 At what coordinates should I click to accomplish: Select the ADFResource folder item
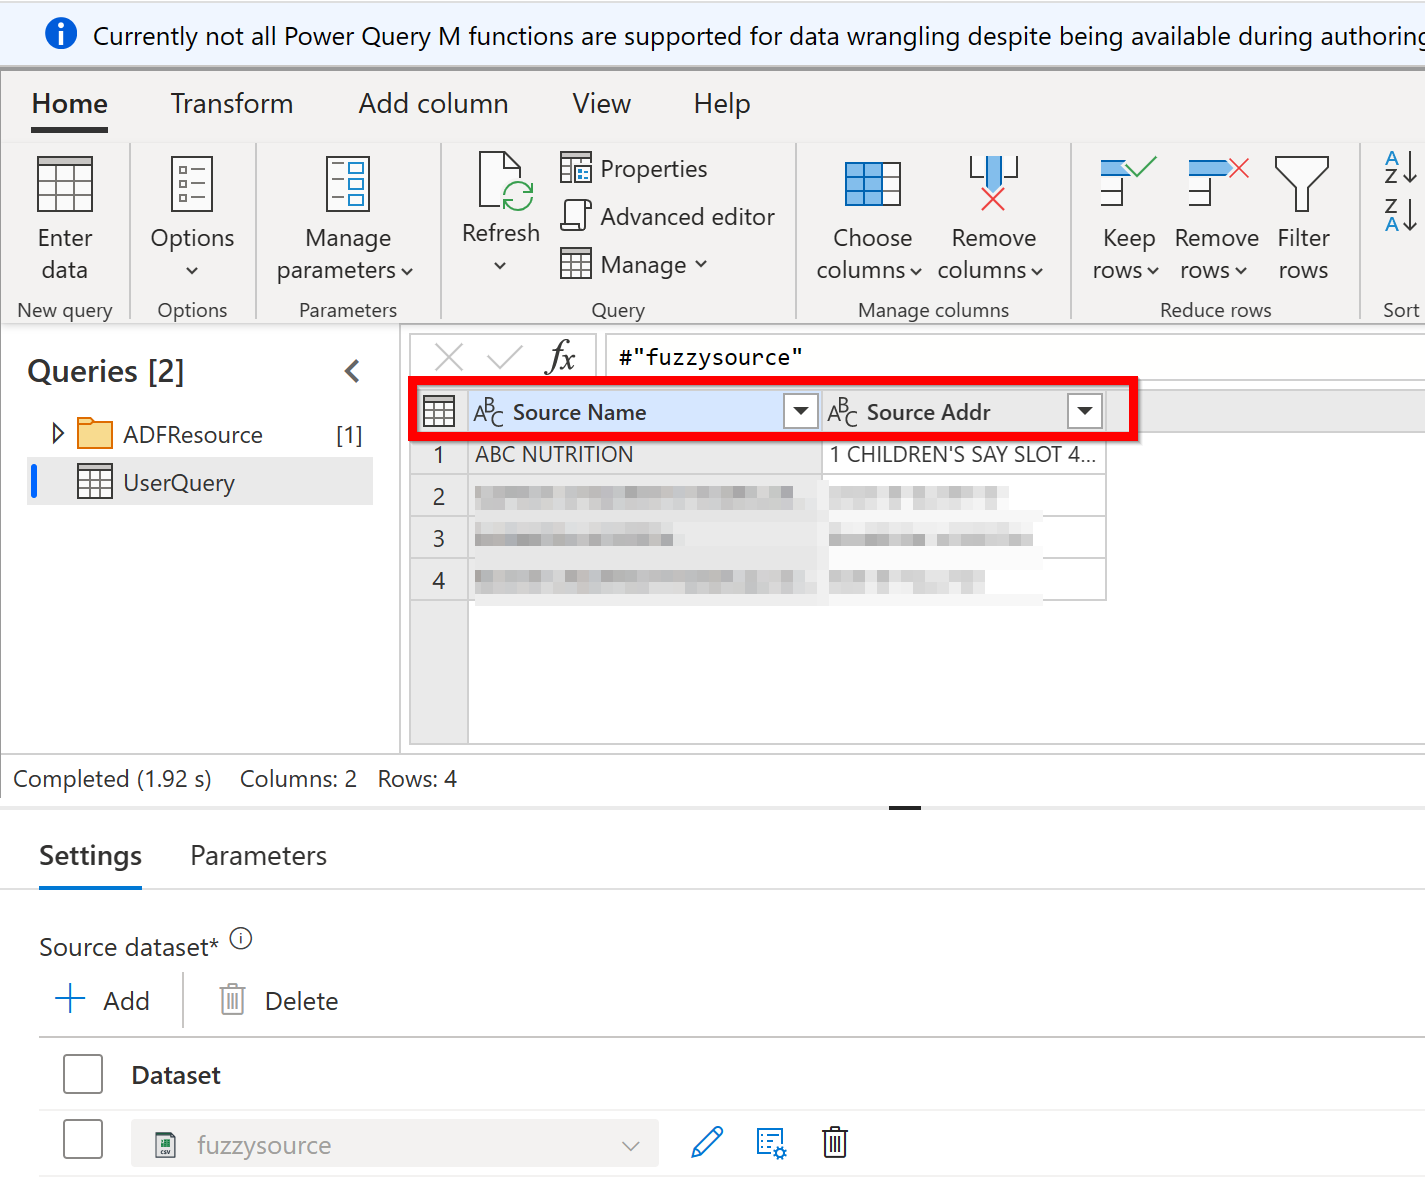click(x=192, y=435)
